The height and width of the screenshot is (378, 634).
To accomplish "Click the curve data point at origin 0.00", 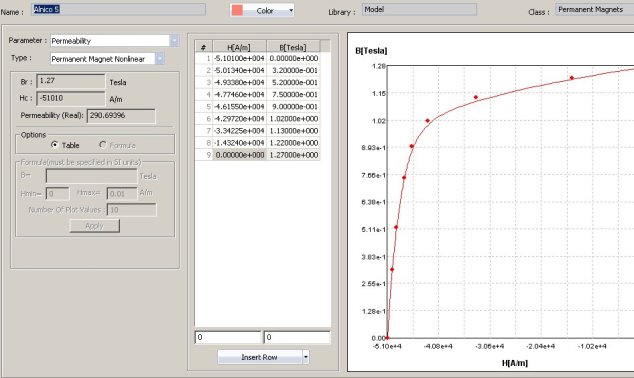I will 387,337.
